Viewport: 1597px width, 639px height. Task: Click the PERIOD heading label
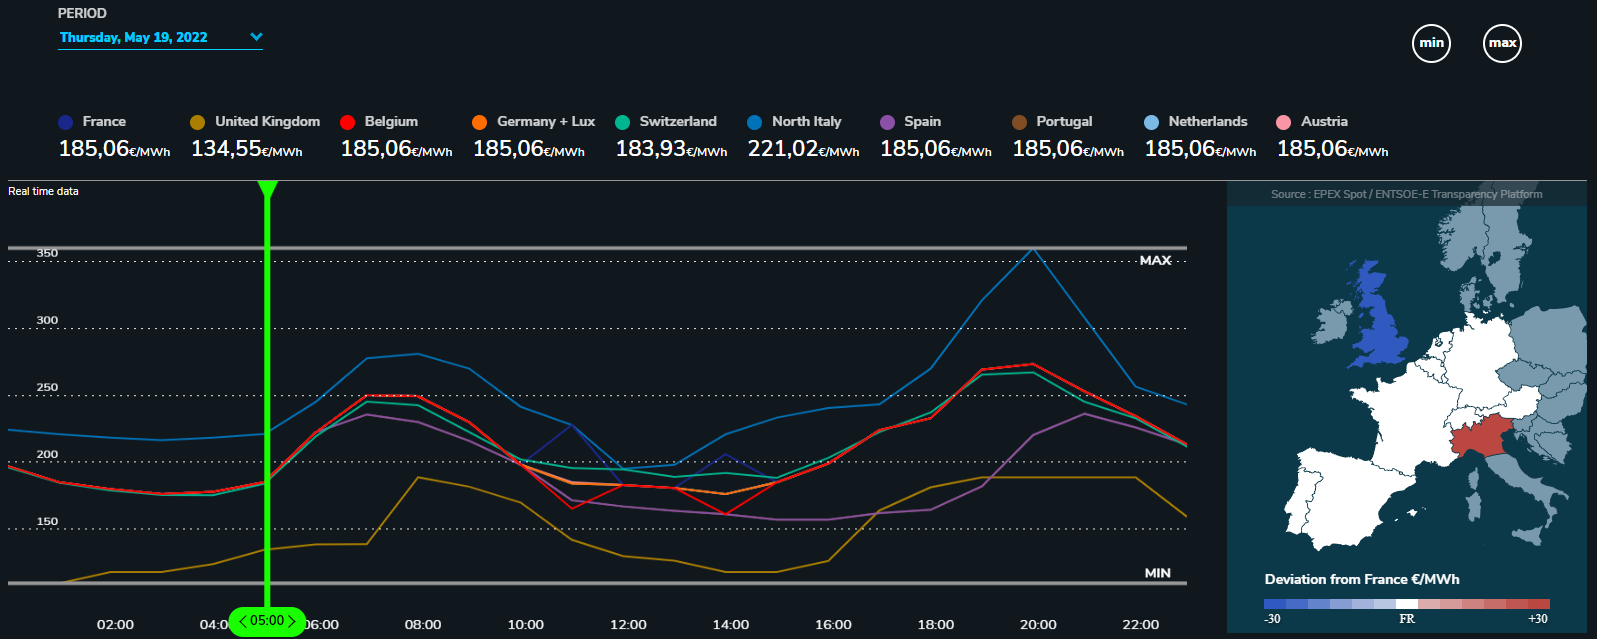(x=82, y=13)
